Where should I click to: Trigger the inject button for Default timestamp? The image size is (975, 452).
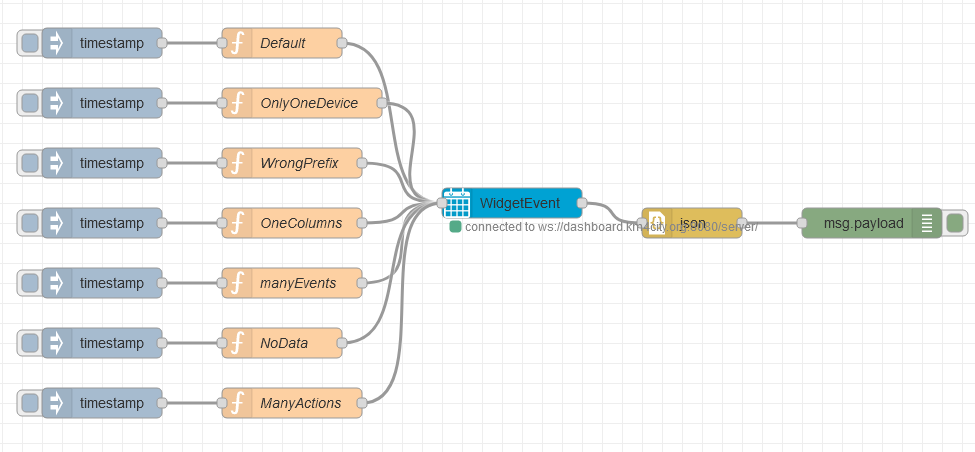[x=30, y=43]
